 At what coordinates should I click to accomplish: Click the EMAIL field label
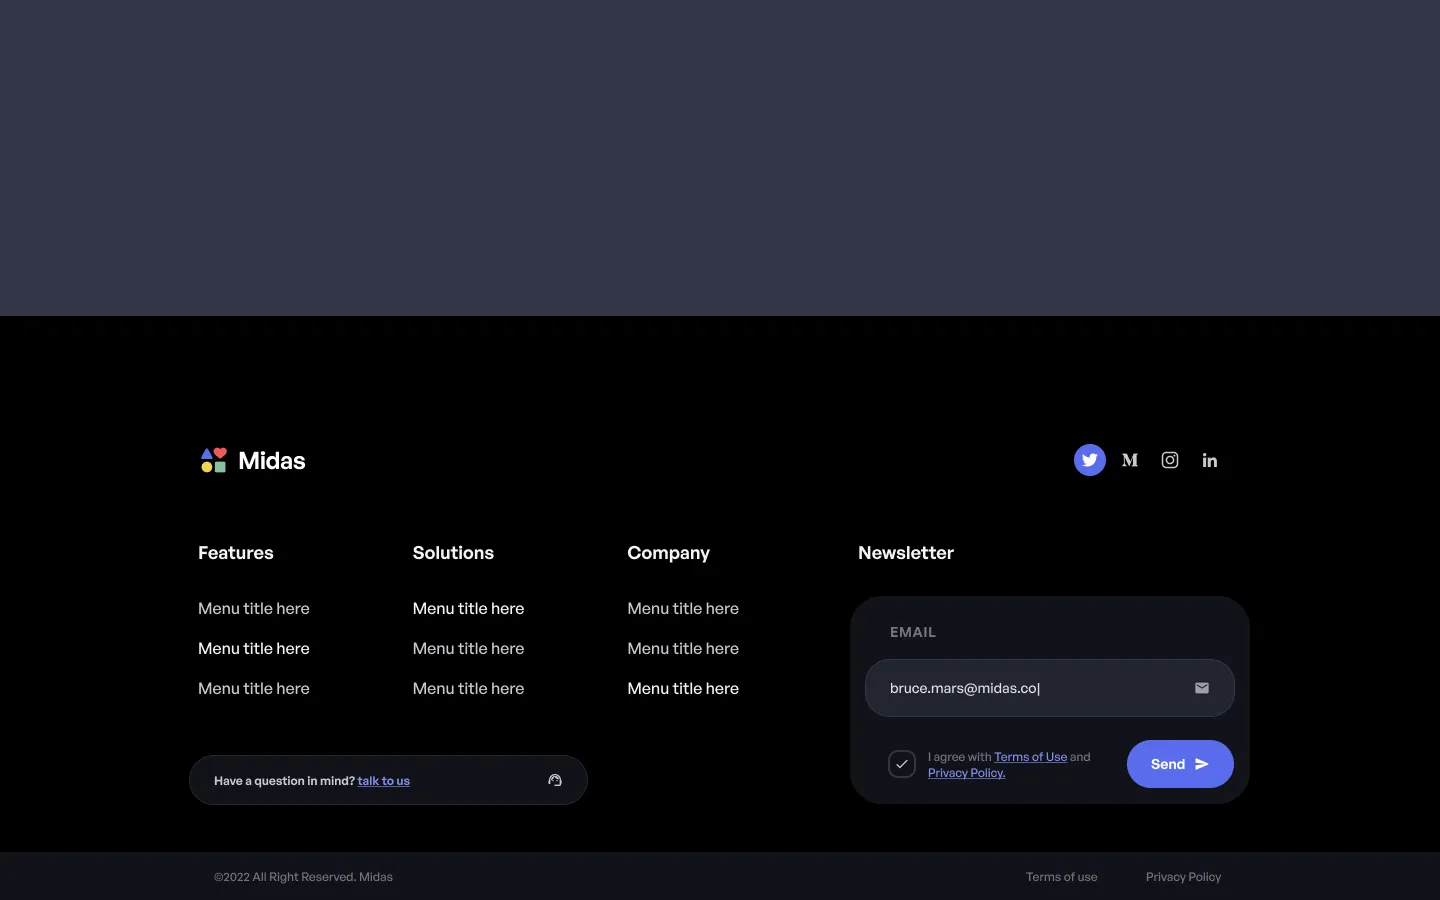pyautogui.click(x=913, y=632)
